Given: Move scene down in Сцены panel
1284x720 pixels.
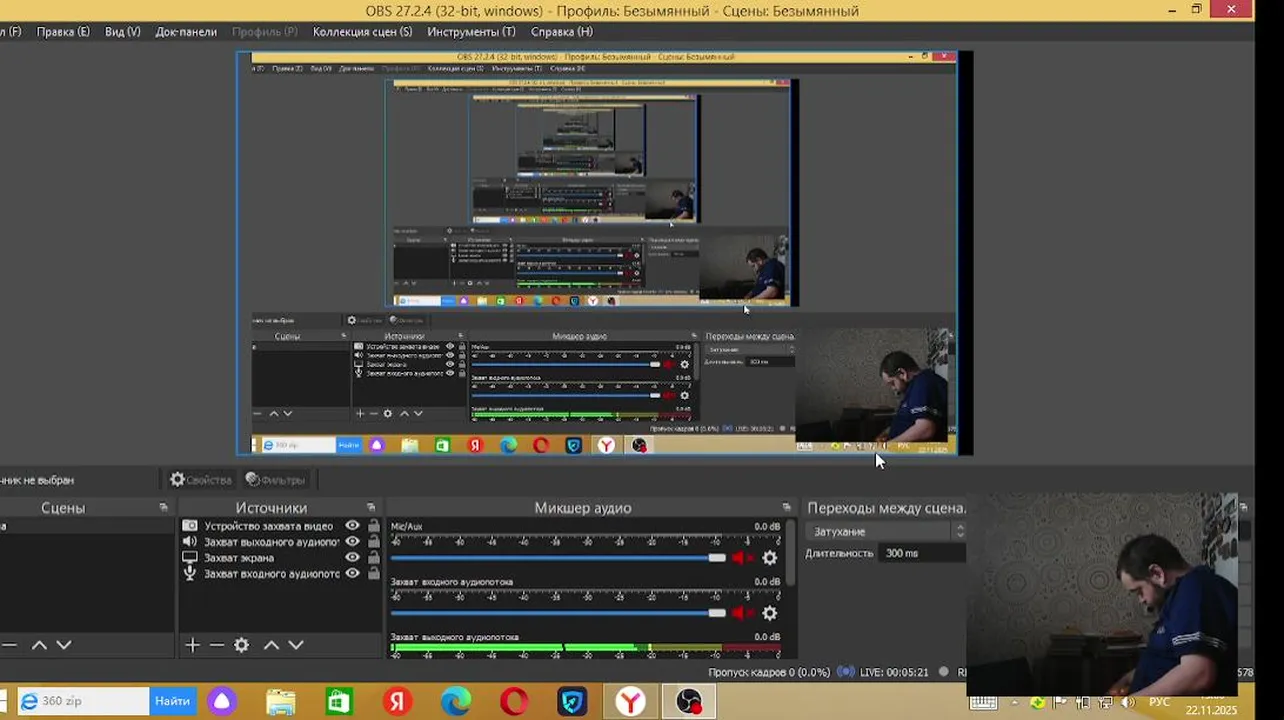Looking at the screenshot, I should point(64,645).
